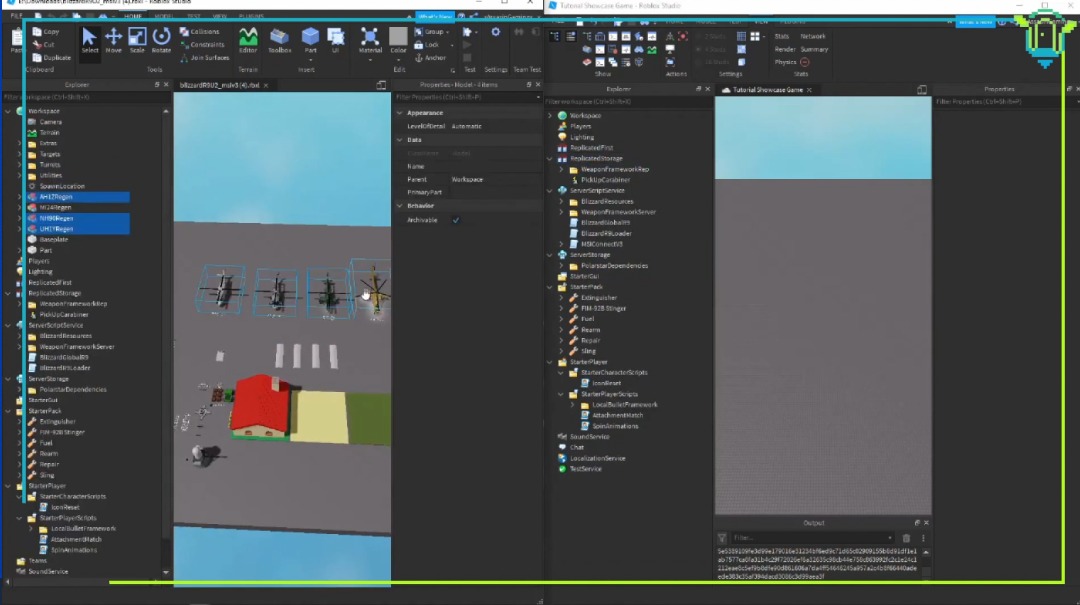Click the Stats button in Stats group
Screen dimensions: 1080x605
coord(782,37)
